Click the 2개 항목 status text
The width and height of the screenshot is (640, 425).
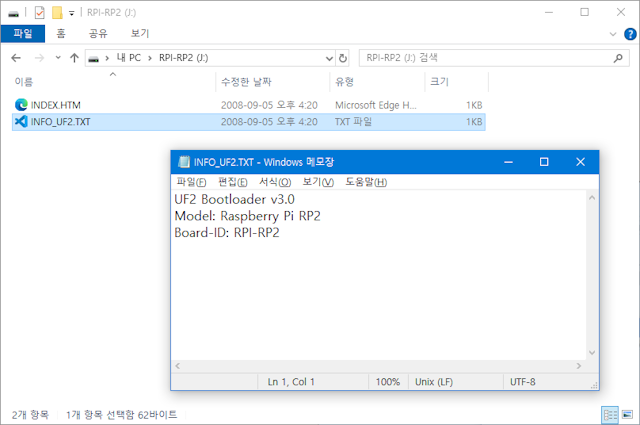click(x=30, y=415)
